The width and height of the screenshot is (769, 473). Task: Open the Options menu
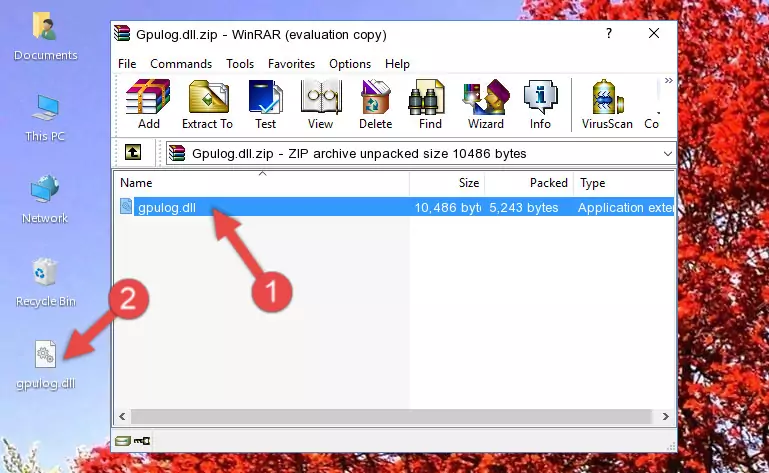coord(350,64)
